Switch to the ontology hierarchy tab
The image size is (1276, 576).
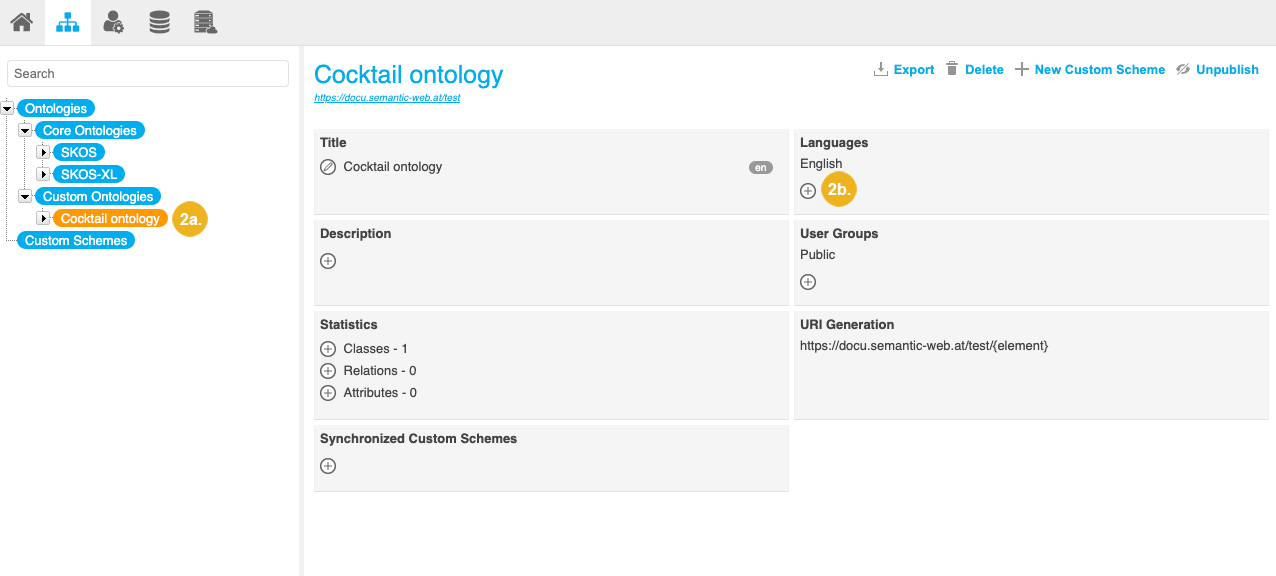point(68,22)
